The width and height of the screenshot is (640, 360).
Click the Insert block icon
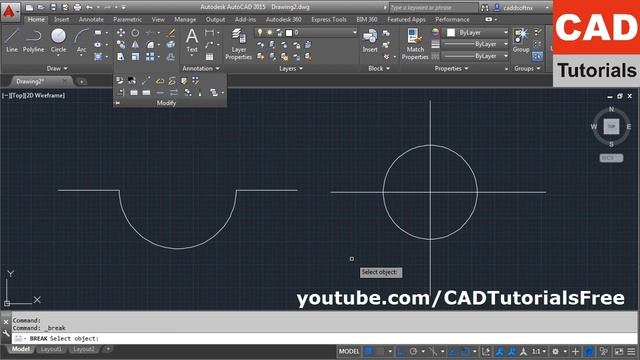(370, 40)
